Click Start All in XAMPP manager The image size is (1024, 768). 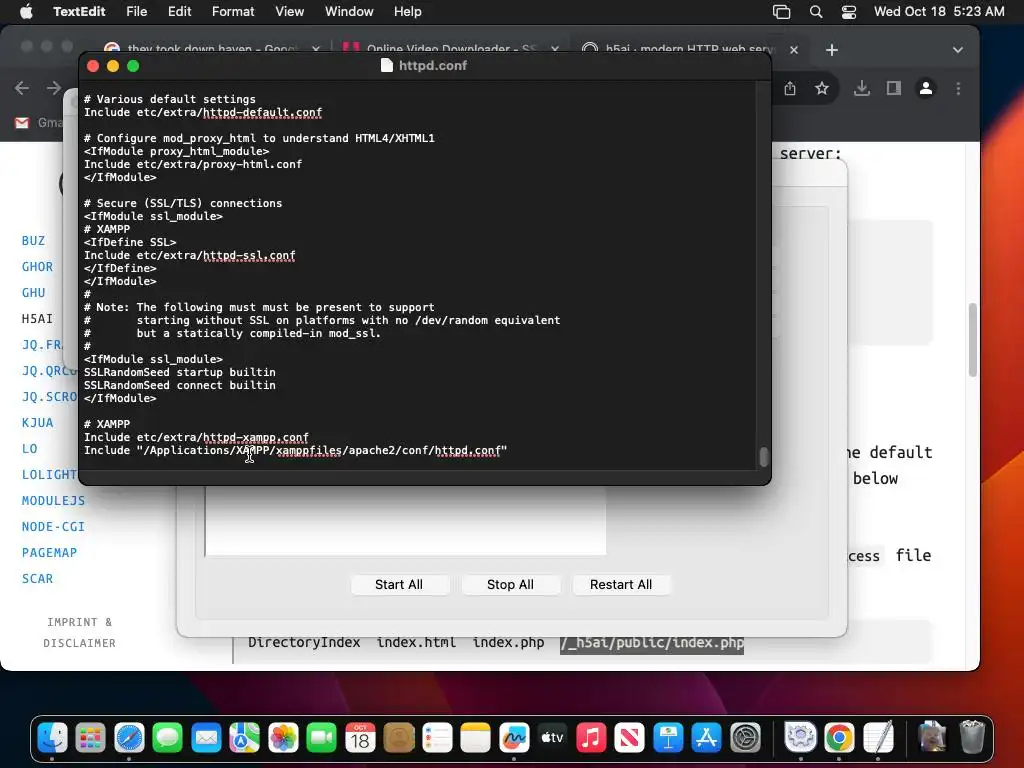(399, 584)
